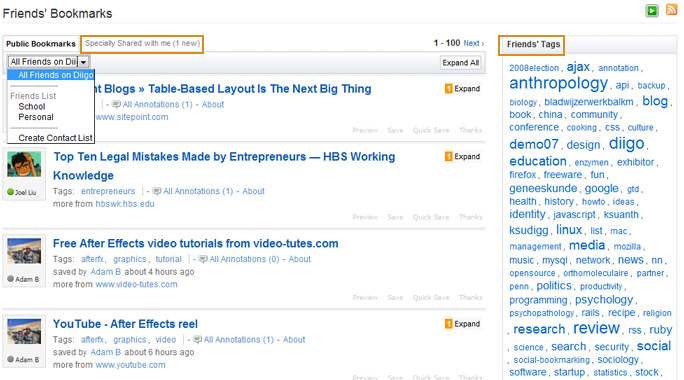Click the anthropology tag in Friends' Tags

558,83
